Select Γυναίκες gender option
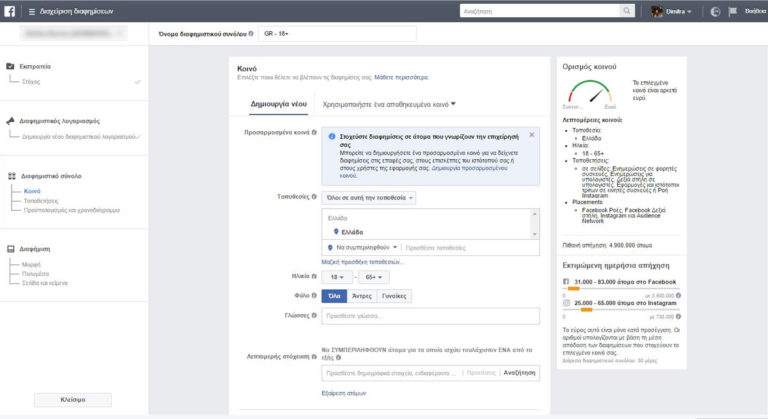This screenshot has width=768, height=419. 394,296
